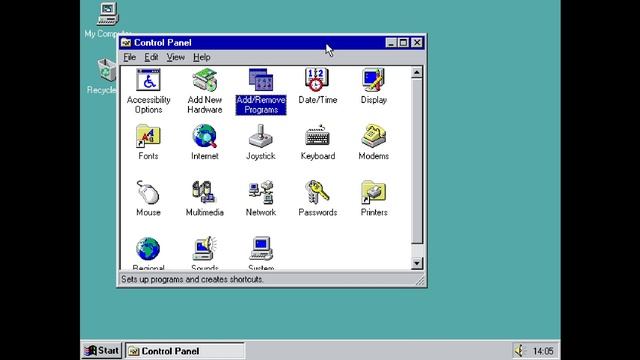
Task: Open the File menu
Action: (129, 57)
